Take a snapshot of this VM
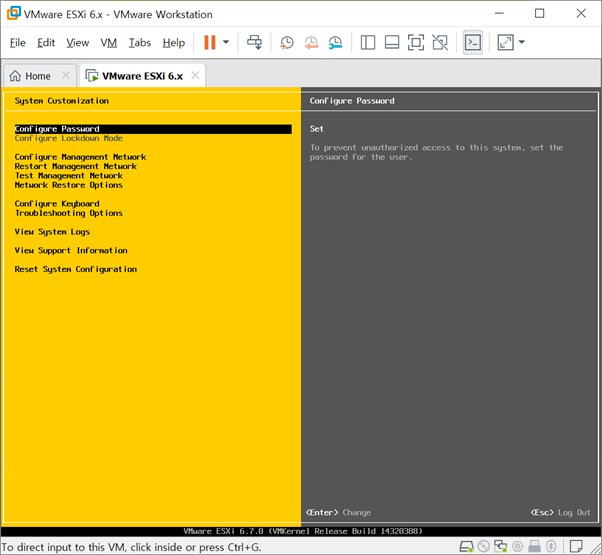This screenshot has width=602, height=555. click(286, 43)
